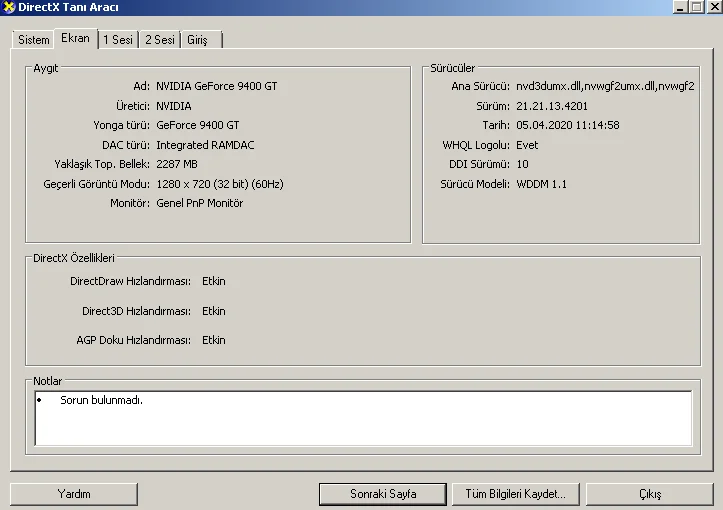Click Etkin next to Direct3D Hızlandırması
The width and height of the screenshot is (723, 510).
(214, 311)
